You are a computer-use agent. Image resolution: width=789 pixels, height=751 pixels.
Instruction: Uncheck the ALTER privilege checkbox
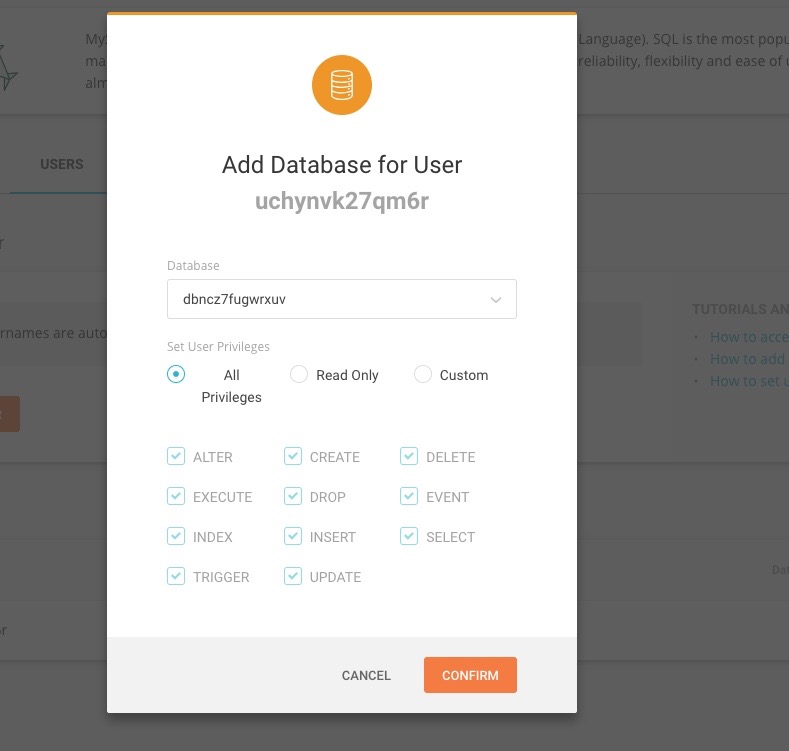pos(176,457)
